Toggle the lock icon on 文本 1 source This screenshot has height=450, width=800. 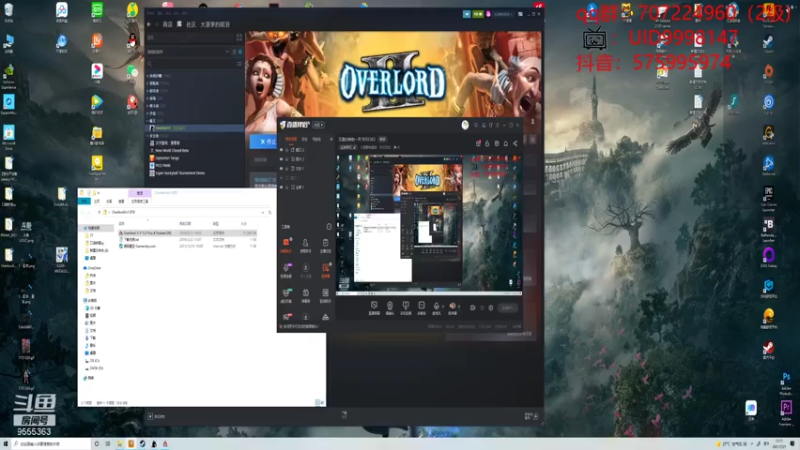tap(287, 168)
